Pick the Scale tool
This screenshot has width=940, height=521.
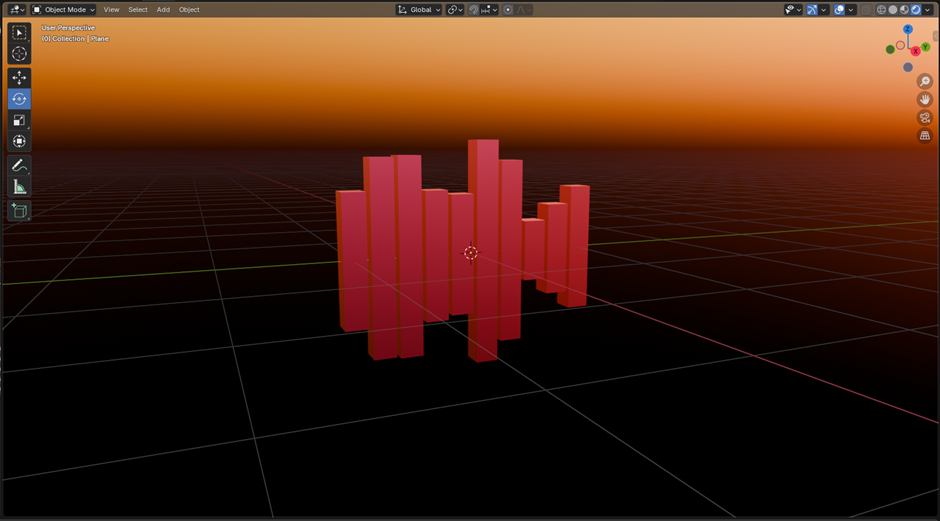19,120
